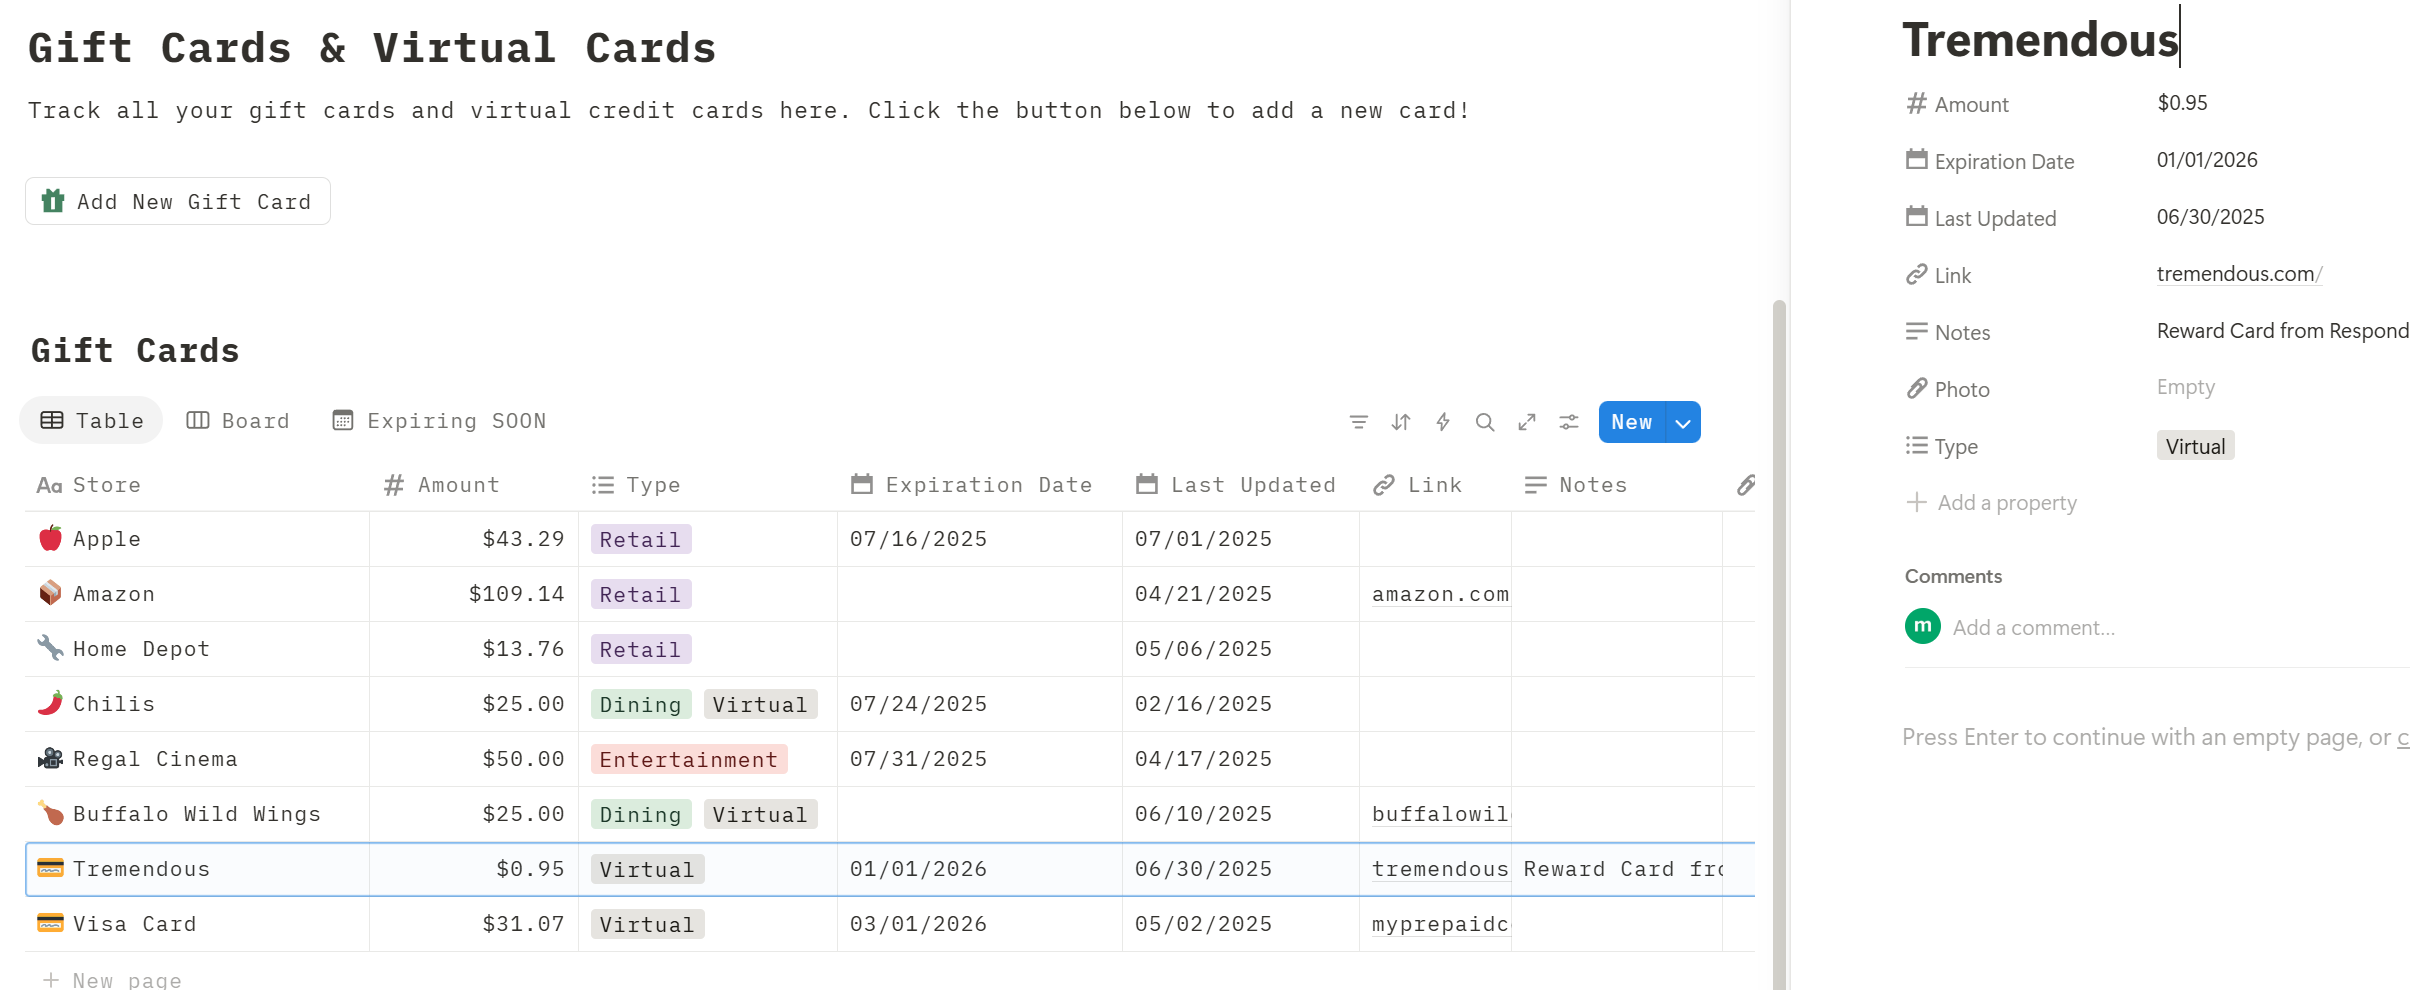Open database full-page expand arrows icon

click(x=1527, y=422)
